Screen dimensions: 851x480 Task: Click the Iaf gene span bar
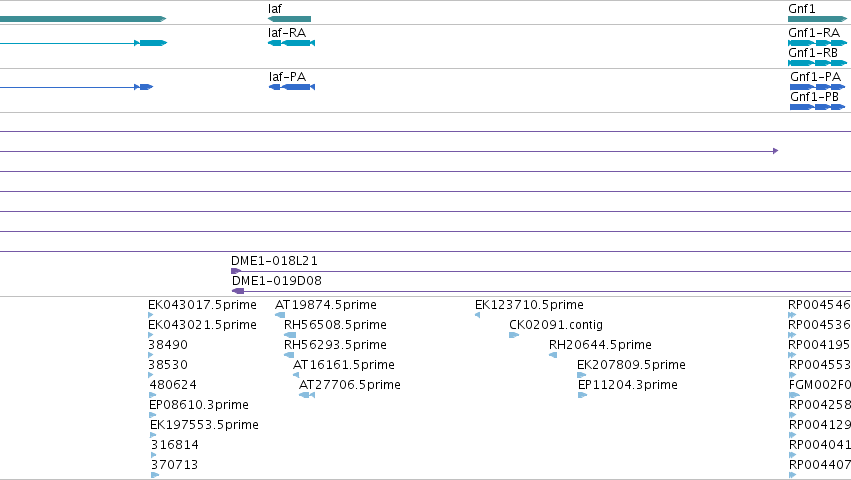289,19
